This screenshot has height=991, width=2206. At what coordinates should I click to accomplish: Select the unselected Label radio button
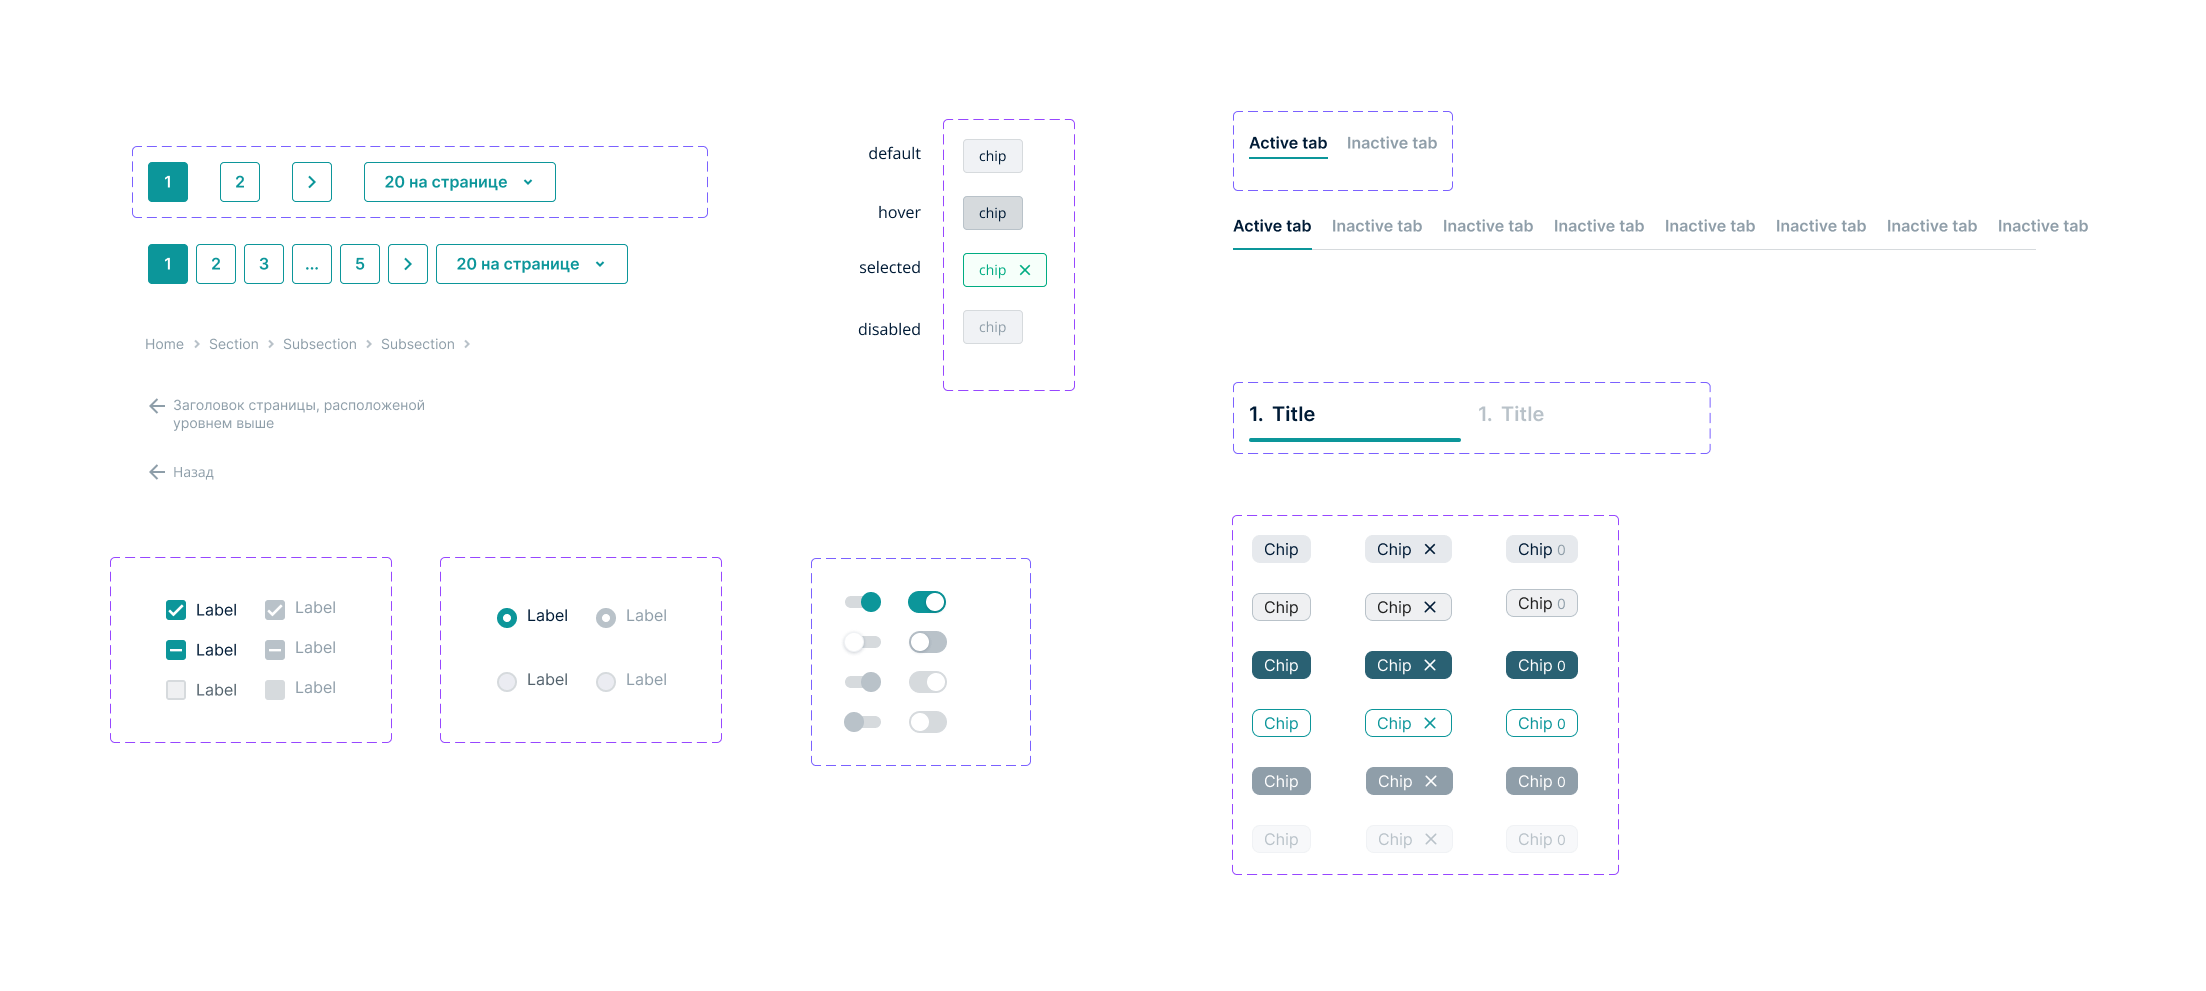(507, 681)
